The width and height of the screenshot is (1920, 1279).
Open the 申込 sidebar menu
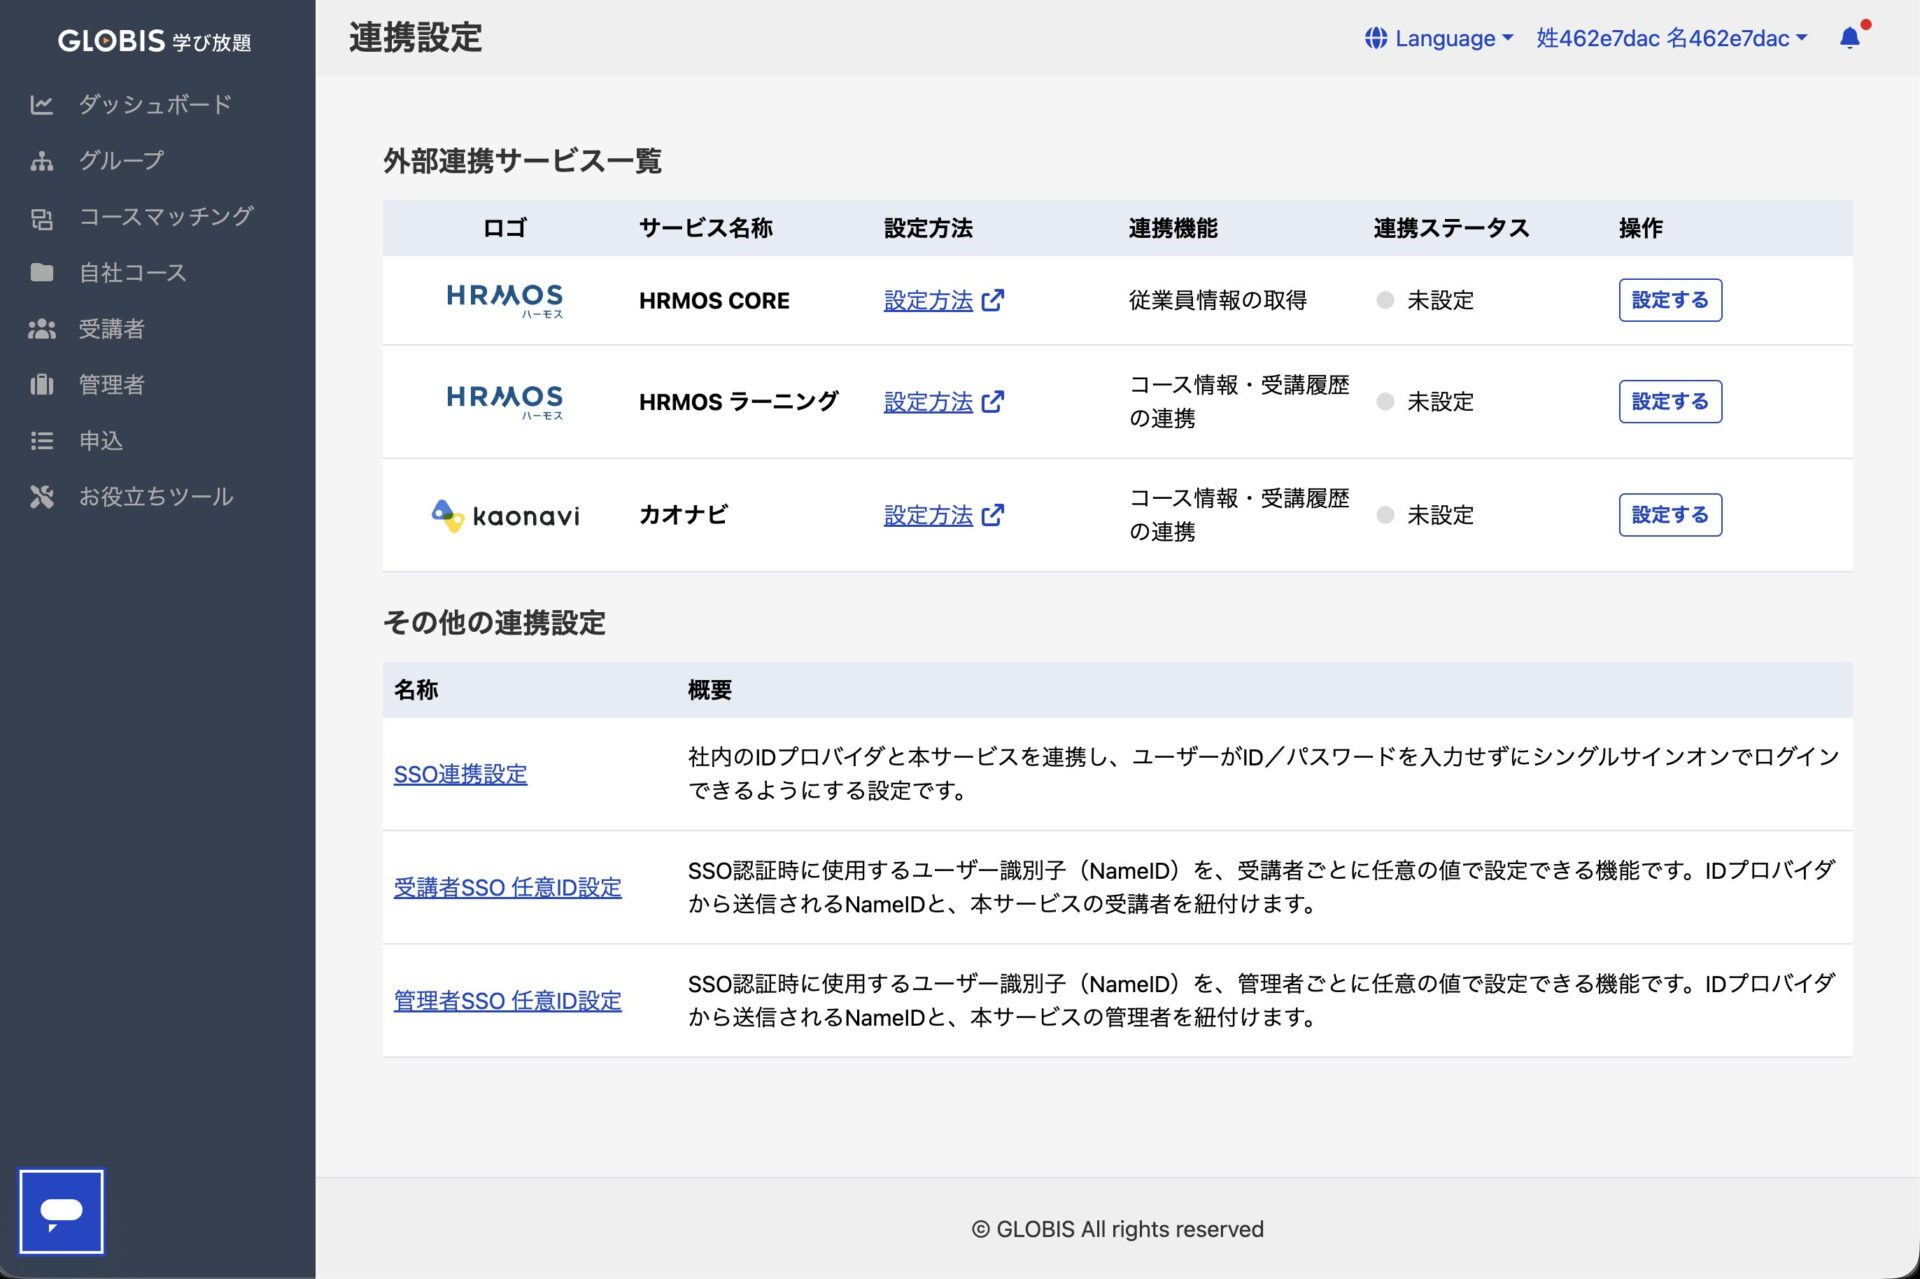[x=101, y=441]
